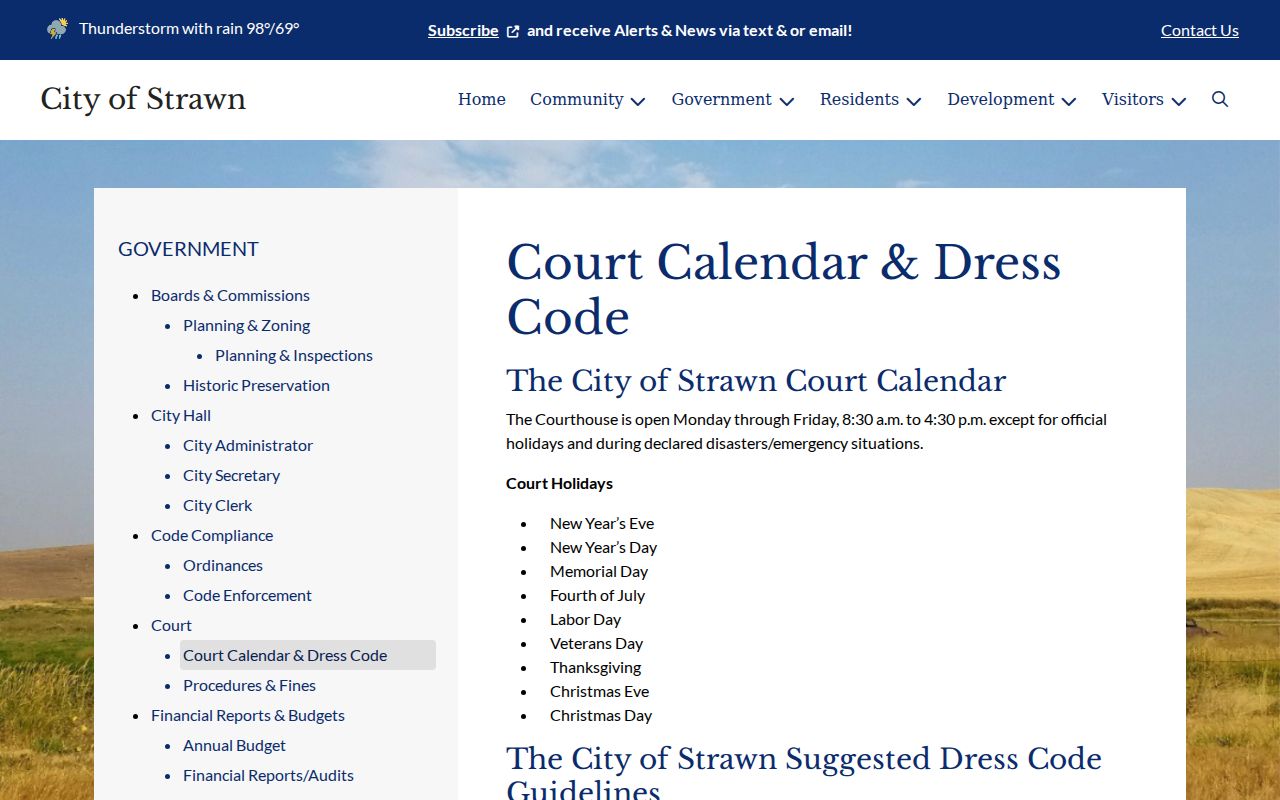Screen dimensions: 1280x800
Task: Expand the Development dropdown menu
Action: pyautogui.click(x=1012, y=99)
